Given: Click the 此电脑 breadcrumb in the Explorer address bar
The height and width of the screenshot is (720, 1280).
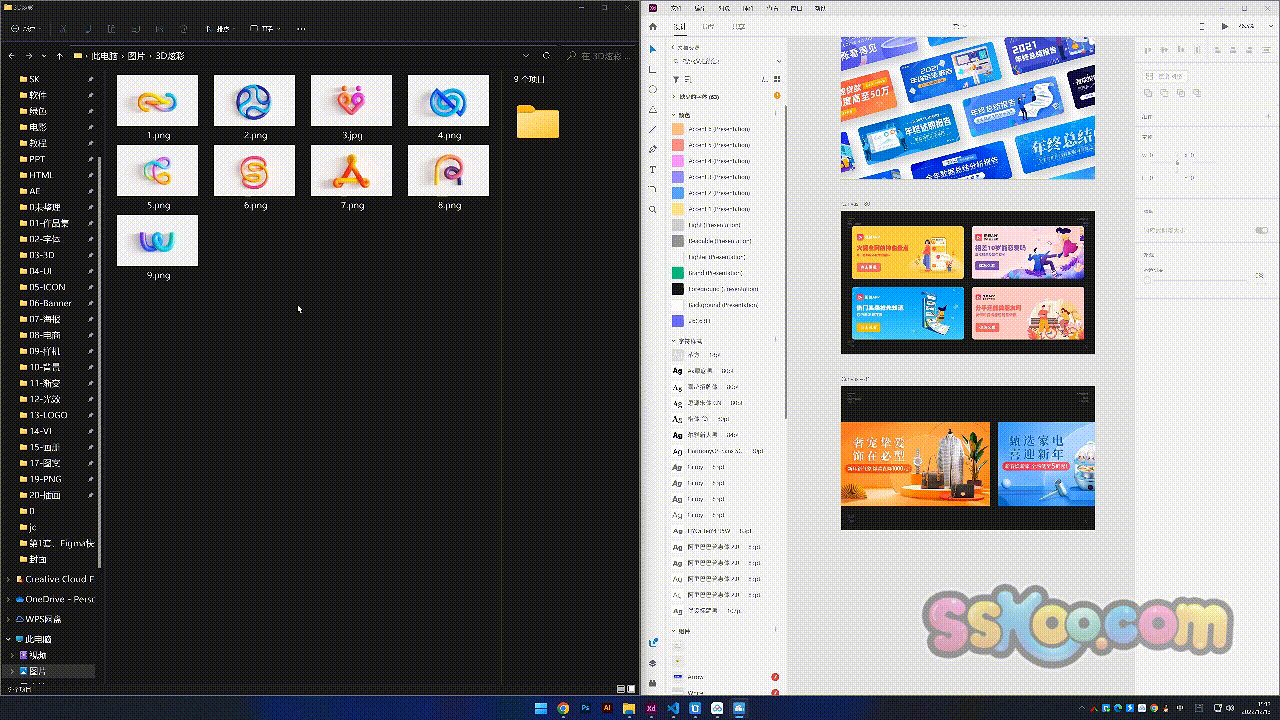Looking at the screenshot, I should [x=103, y=56].
